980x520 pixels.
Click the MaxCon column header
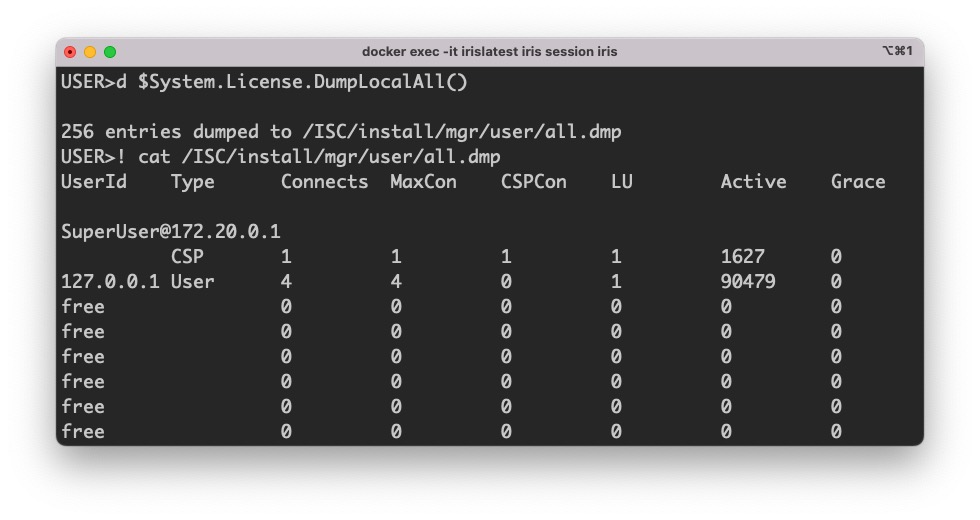(x=423, y=182)
